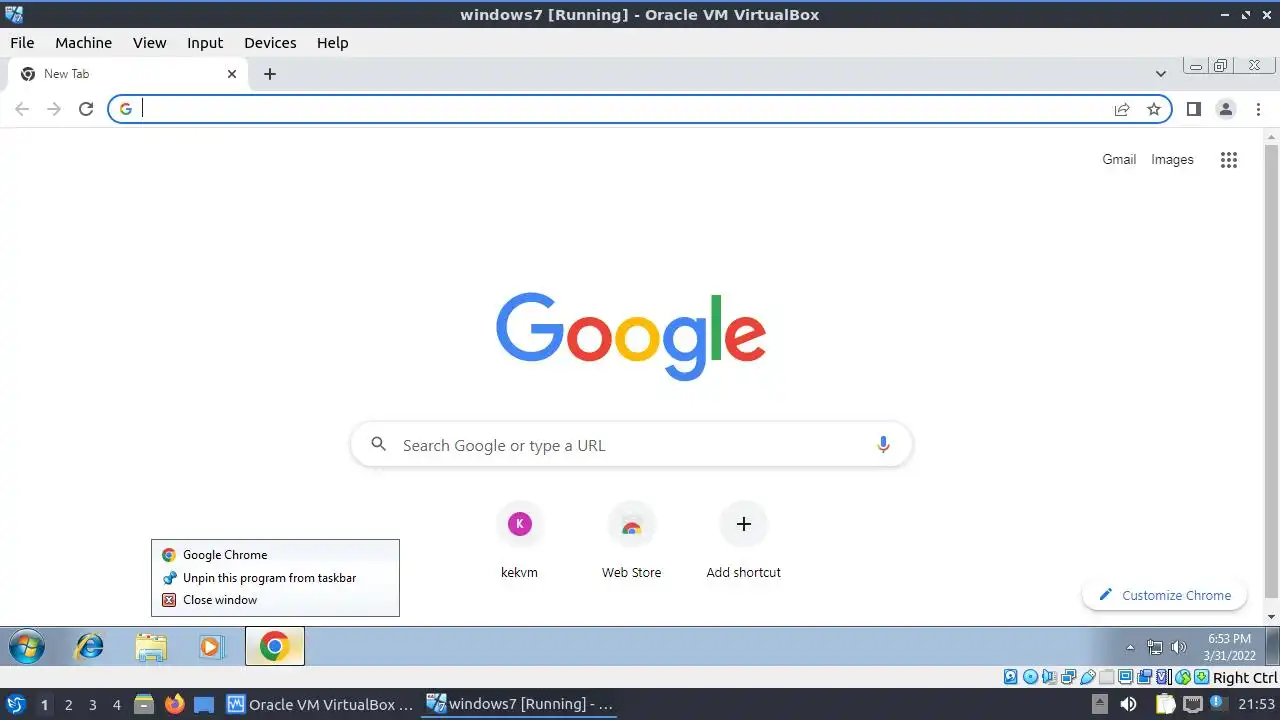Click Windows network tray icon

tap(1155, 647)
